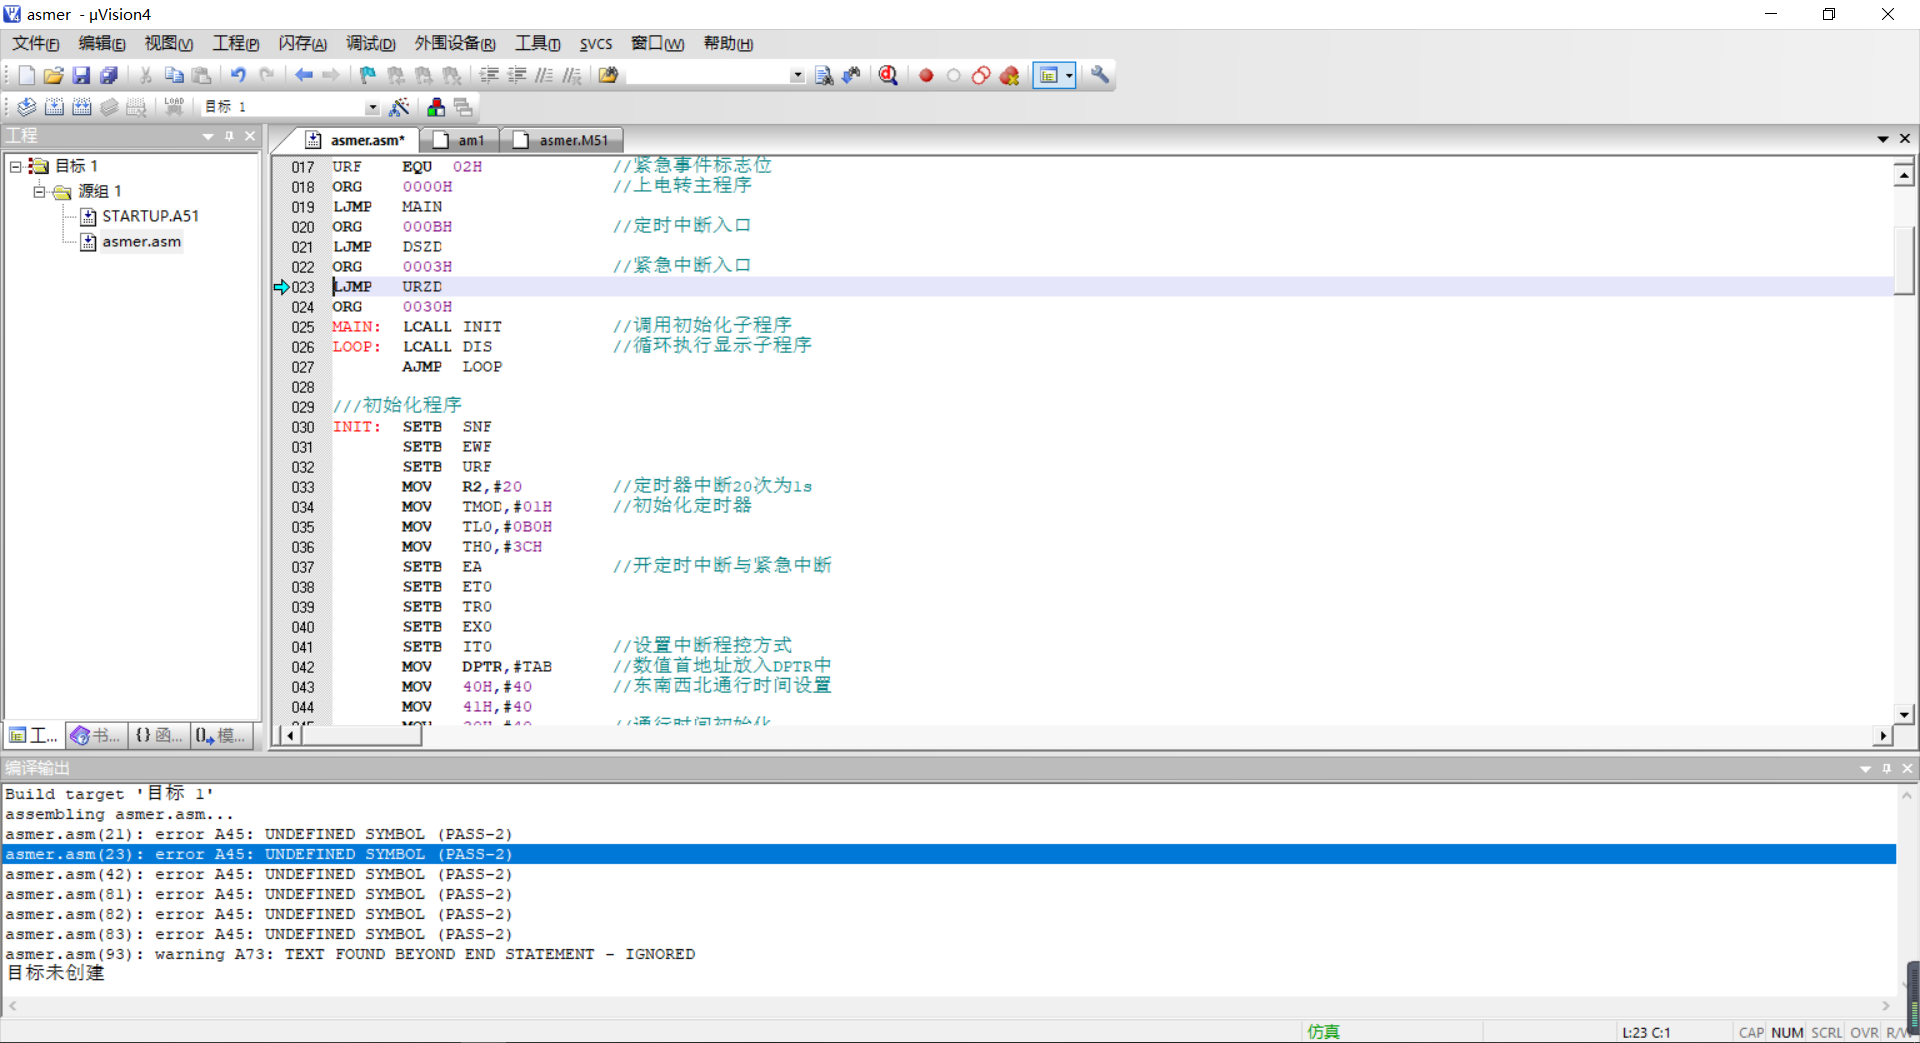1920x1043 pixels.
Task: Select error line asmer.asm(21)
Action: [x=258, y=834]
